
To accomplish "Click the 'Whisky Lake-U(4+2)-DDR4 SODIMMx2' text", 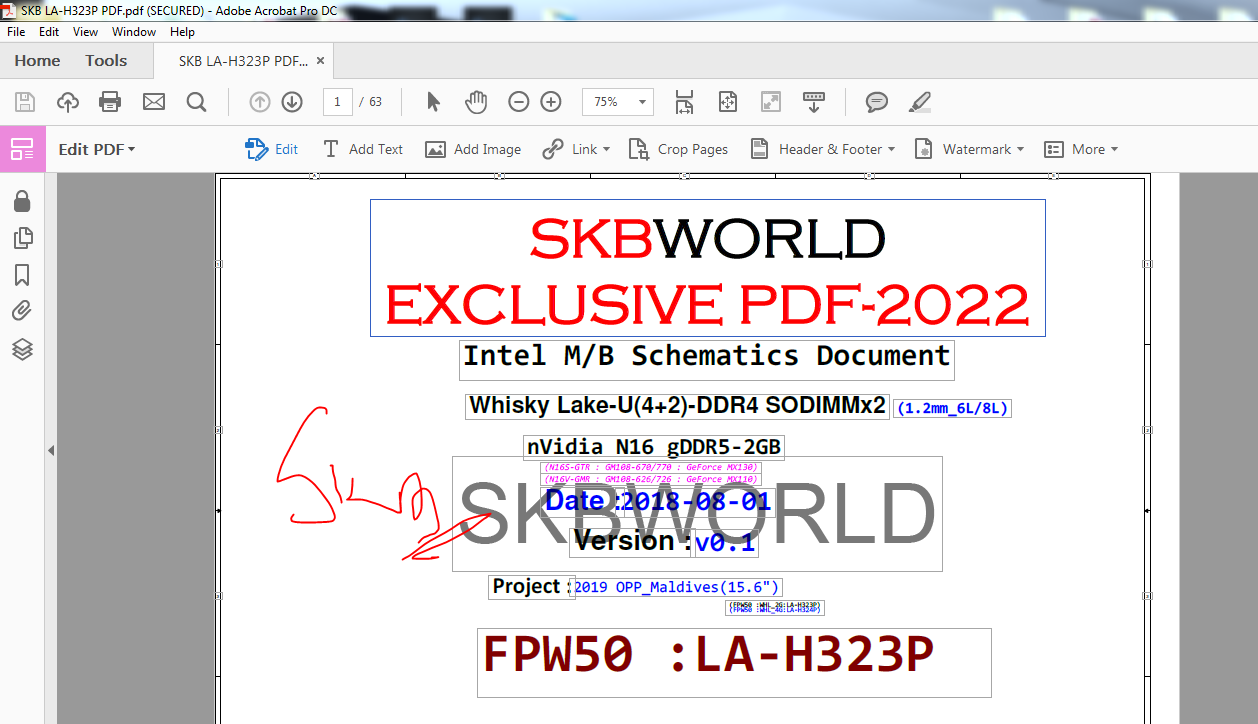I will point(677,406).
